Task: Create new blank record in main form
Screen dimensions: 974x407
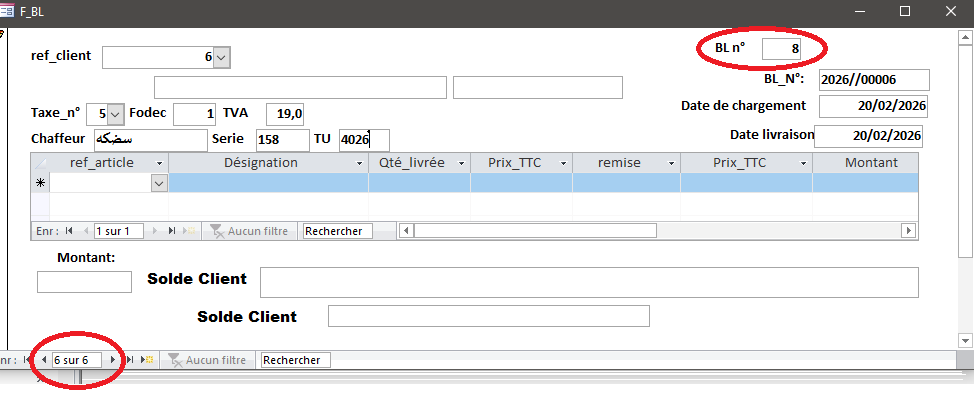Action: tap(146, 360)
